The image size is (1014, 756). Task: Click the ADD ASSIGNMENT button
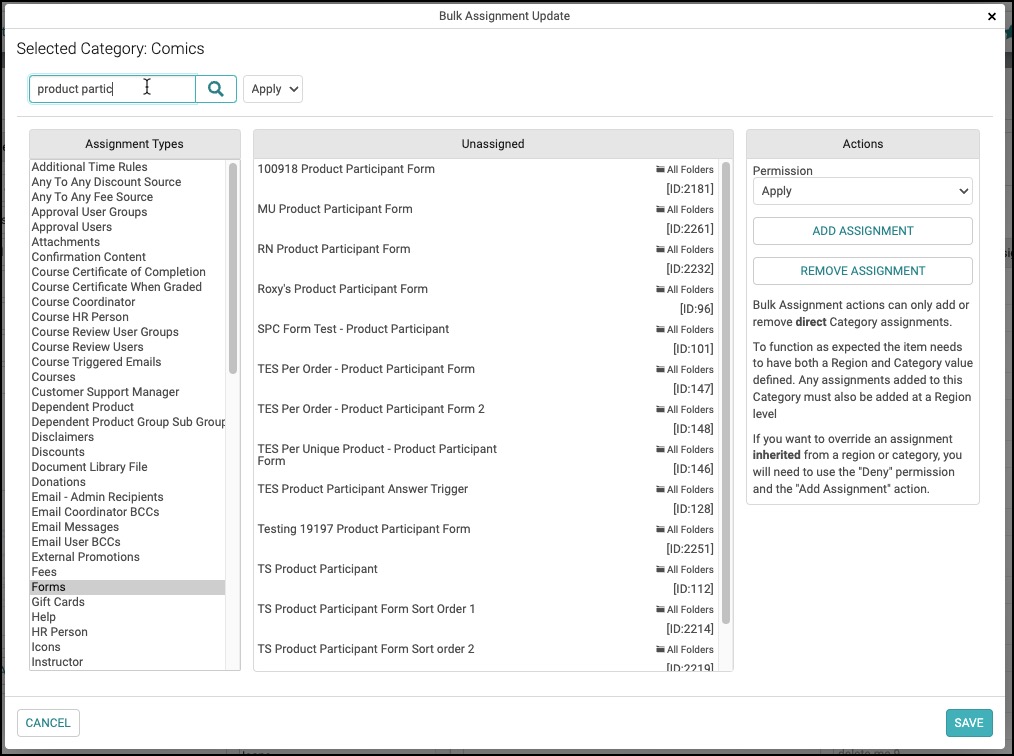(x=862, y=231)
